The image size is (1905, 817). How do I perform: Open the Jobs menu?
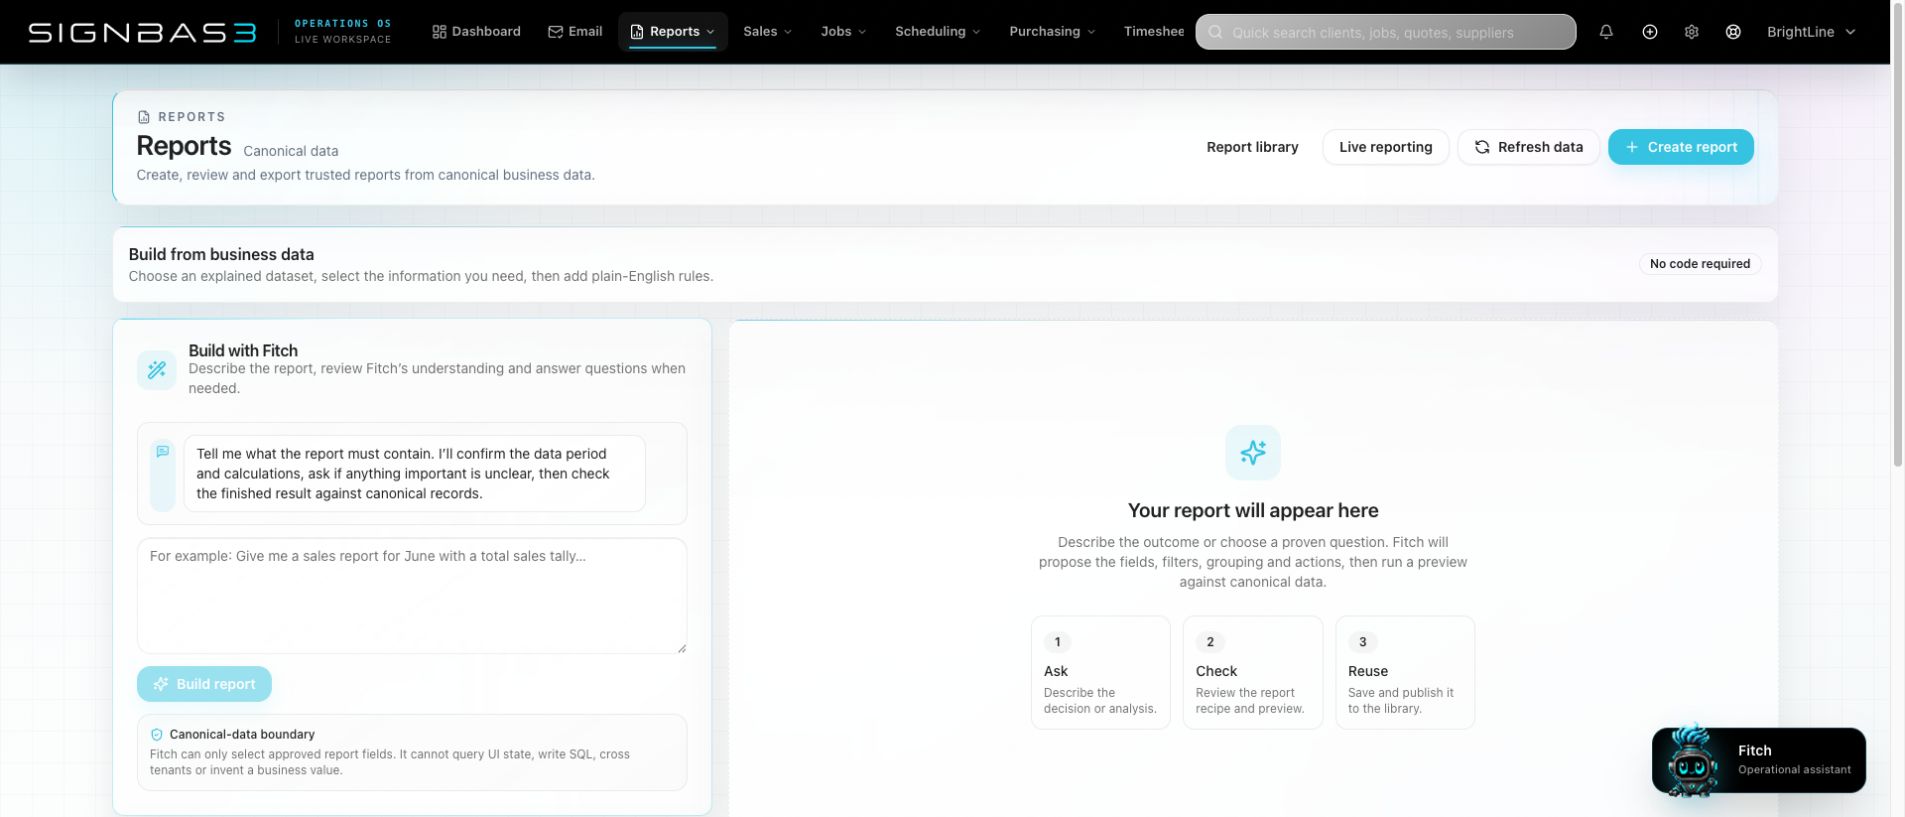(x=843, y=32)
